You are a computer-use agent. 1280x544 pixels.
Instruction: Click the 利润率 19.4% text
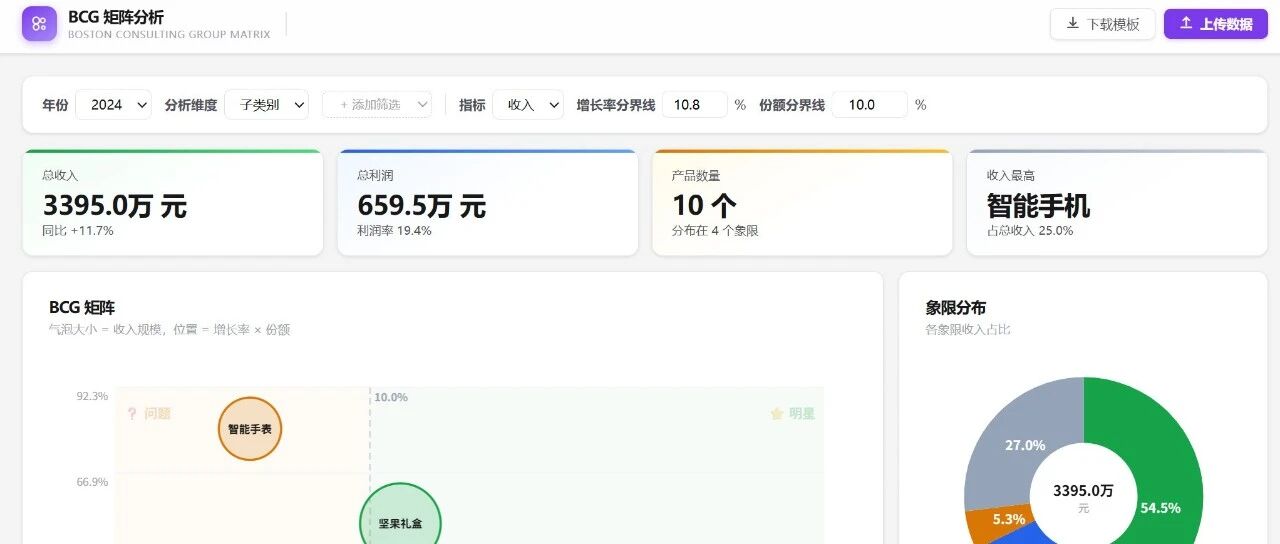point(394,230)
